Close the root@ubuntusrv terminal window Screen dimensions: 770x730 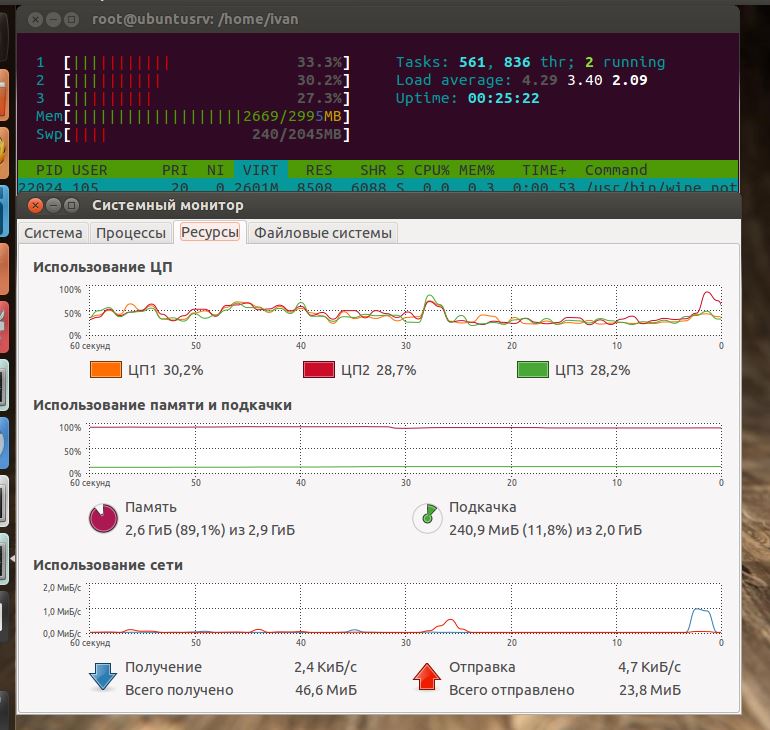(x=36, y=19)
